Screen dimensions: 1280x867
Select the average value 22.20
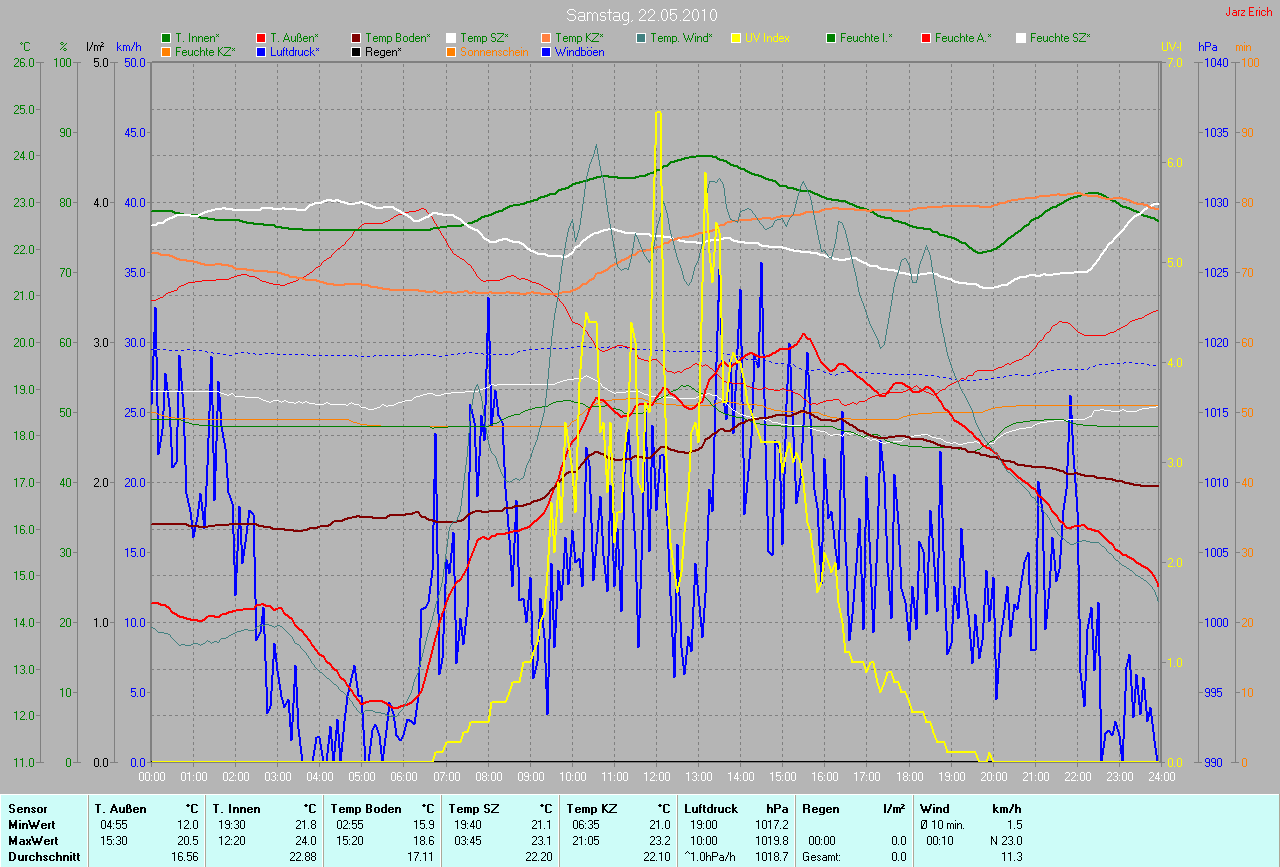[x=538, y=857]
